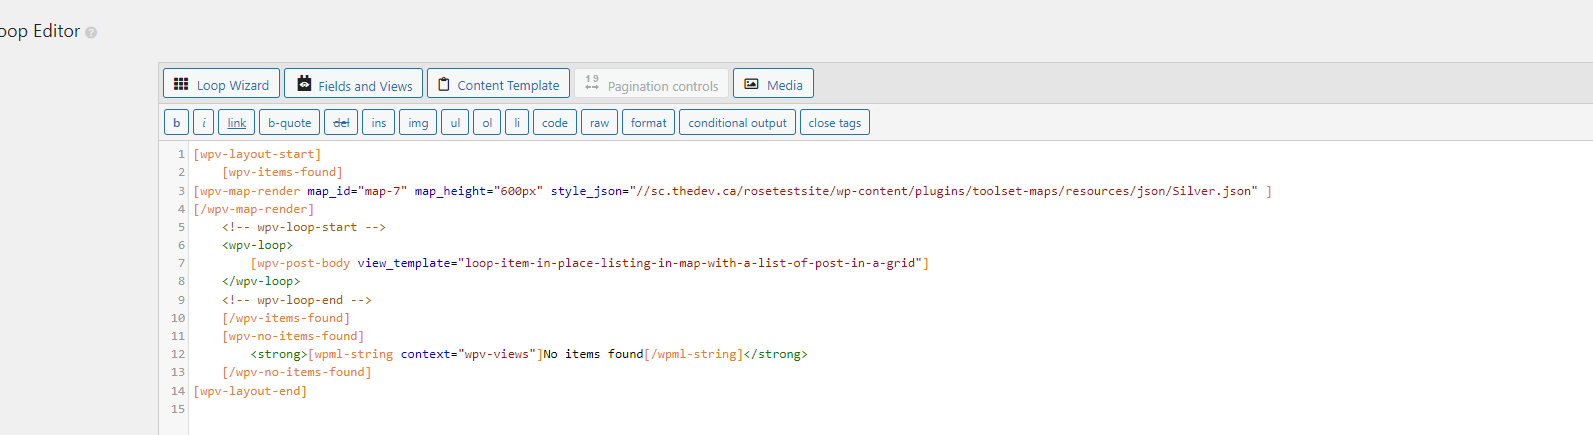Image resolution: width=1593 pixels, height=435 pixels.
Task: Insert a link with link button
Action: tap(236, 122)
